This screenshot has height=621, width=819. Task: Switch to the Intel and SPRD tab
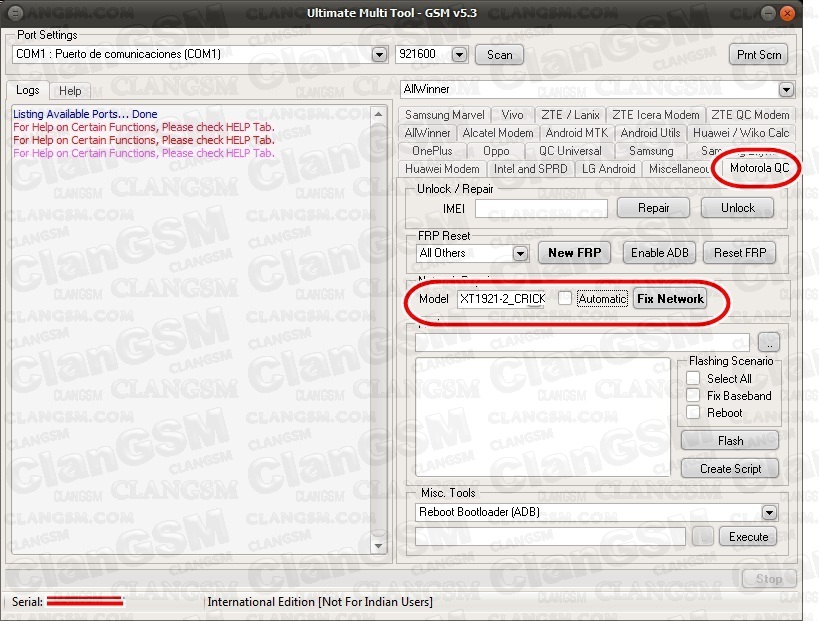[x=530, y=169]
